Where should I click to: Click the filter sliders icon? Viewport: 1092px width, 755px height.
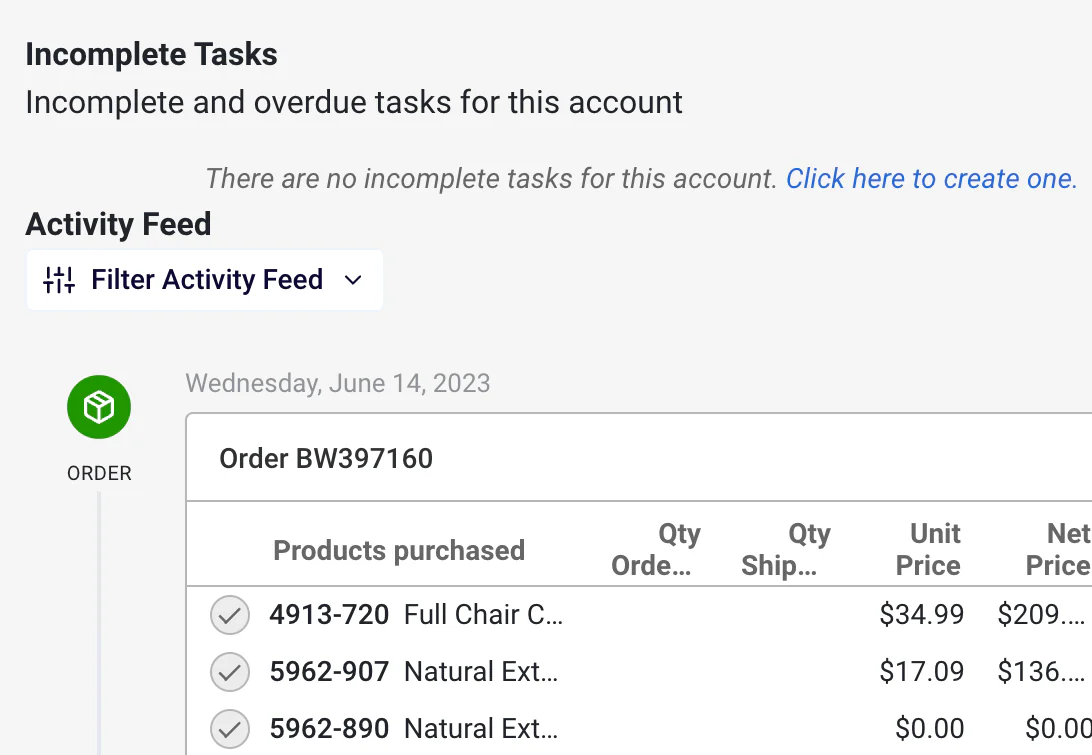click(x=59, y=280)
